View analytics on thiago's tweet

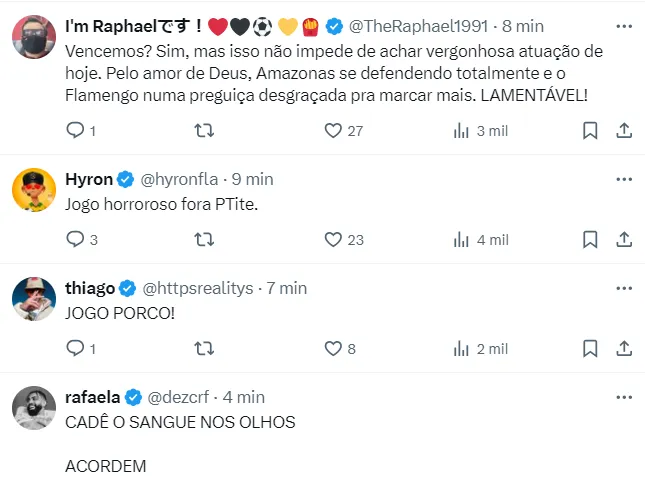(462, 348)
